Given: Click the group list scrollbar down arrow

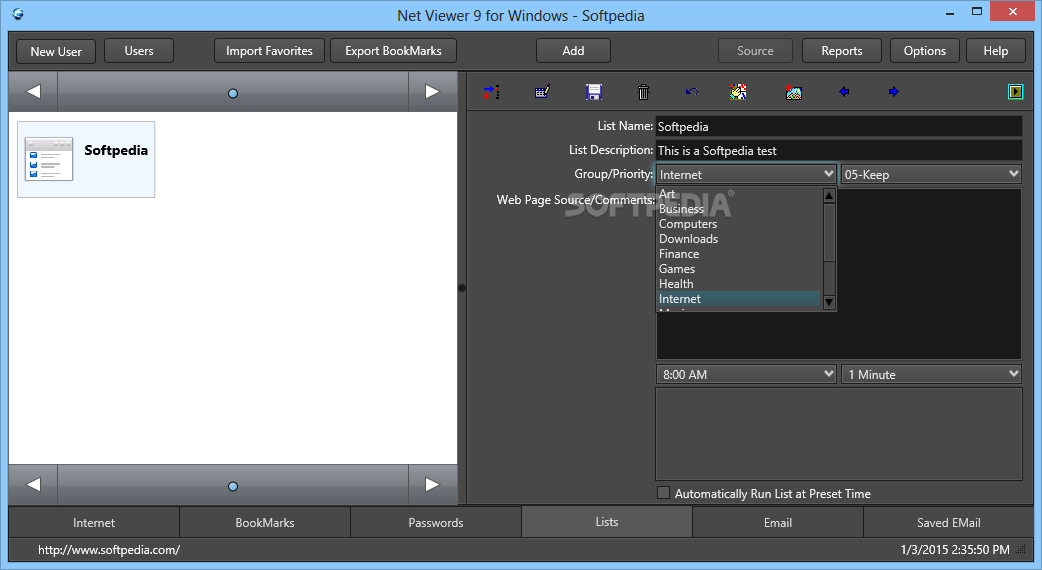Looking at the screenshot, I should tap(829, 302).
